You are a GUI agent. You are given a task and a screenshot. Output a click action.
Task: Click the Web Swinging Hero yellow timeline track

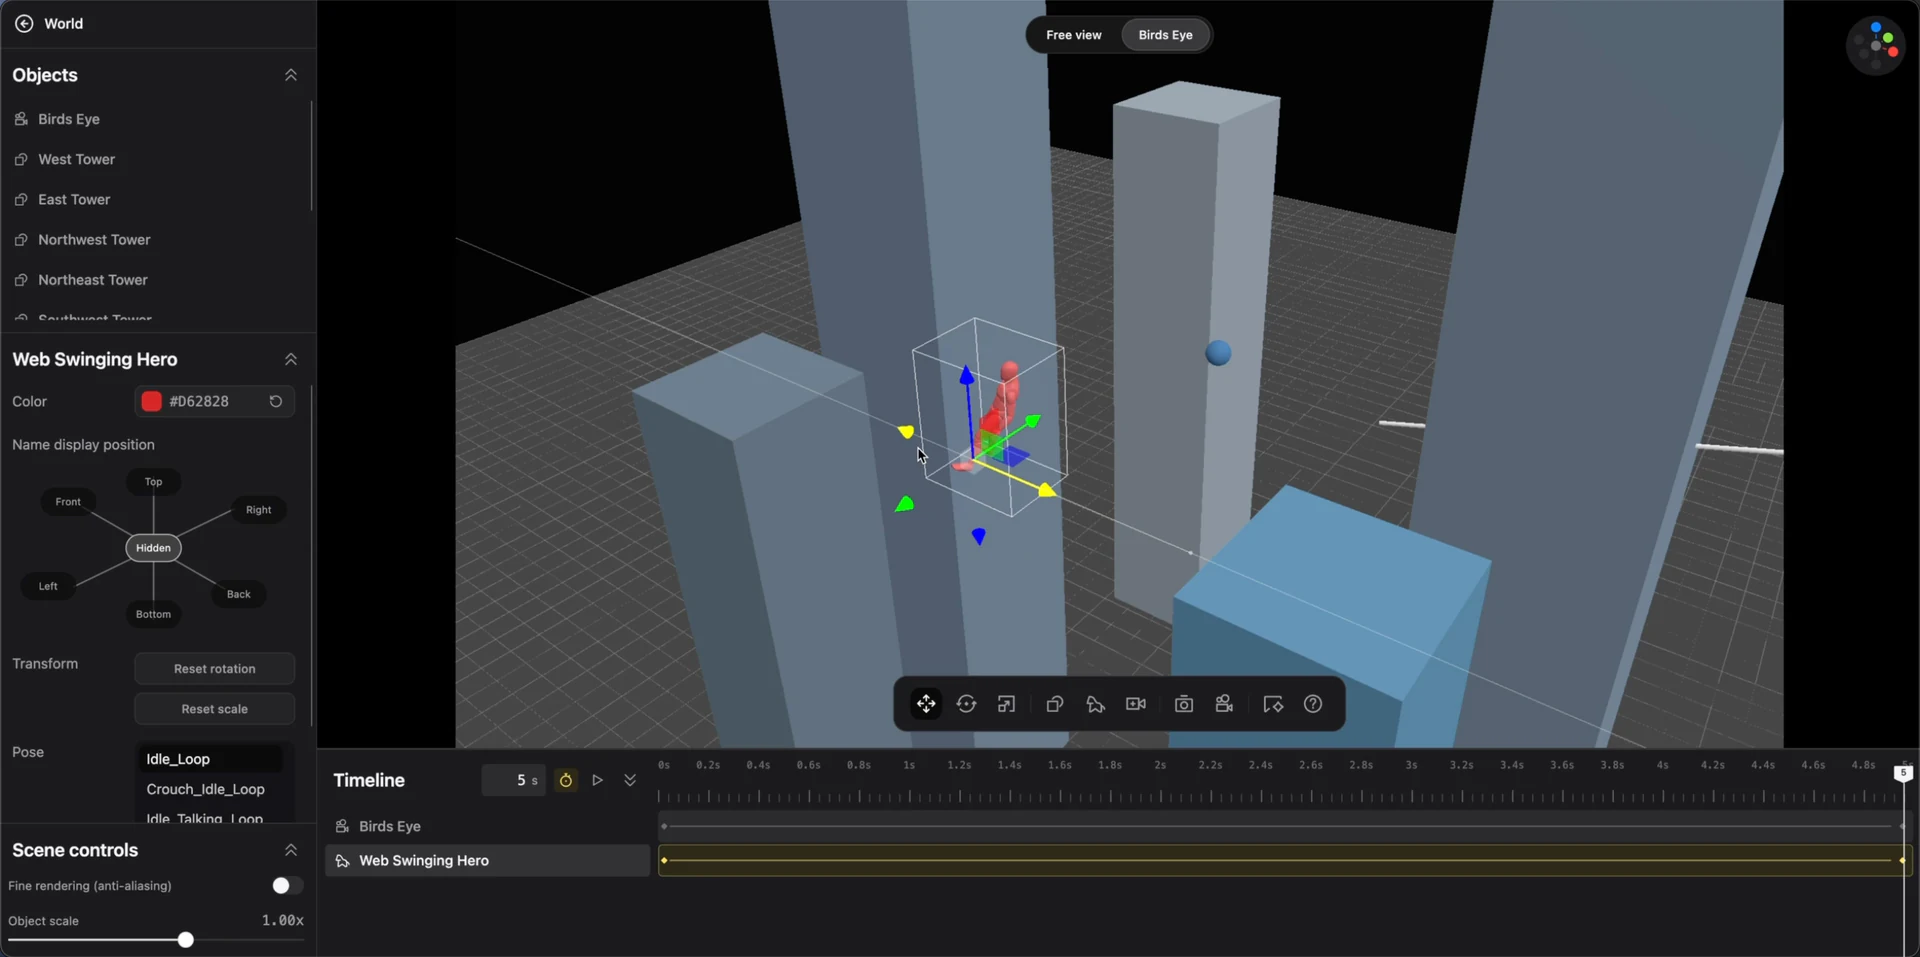pyautogui.click(x=1285, y=861)
